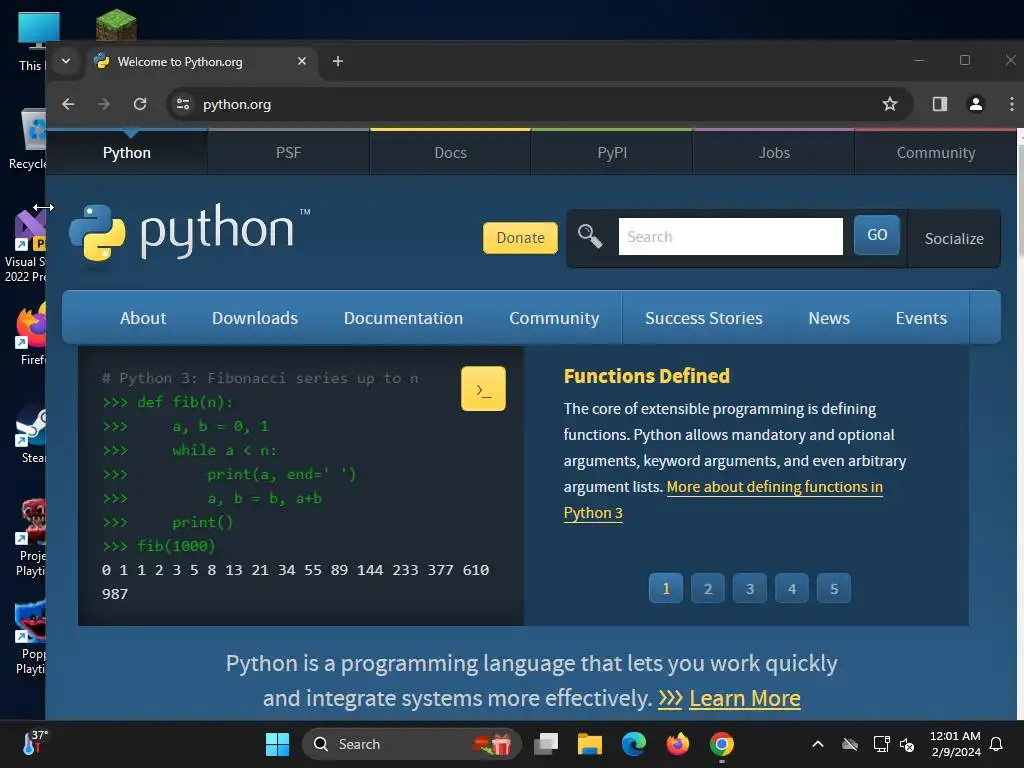Click the network tray icon
The height and width of the screenshot is (768, 1024).
pyautogui.click(x=881, y=744)
